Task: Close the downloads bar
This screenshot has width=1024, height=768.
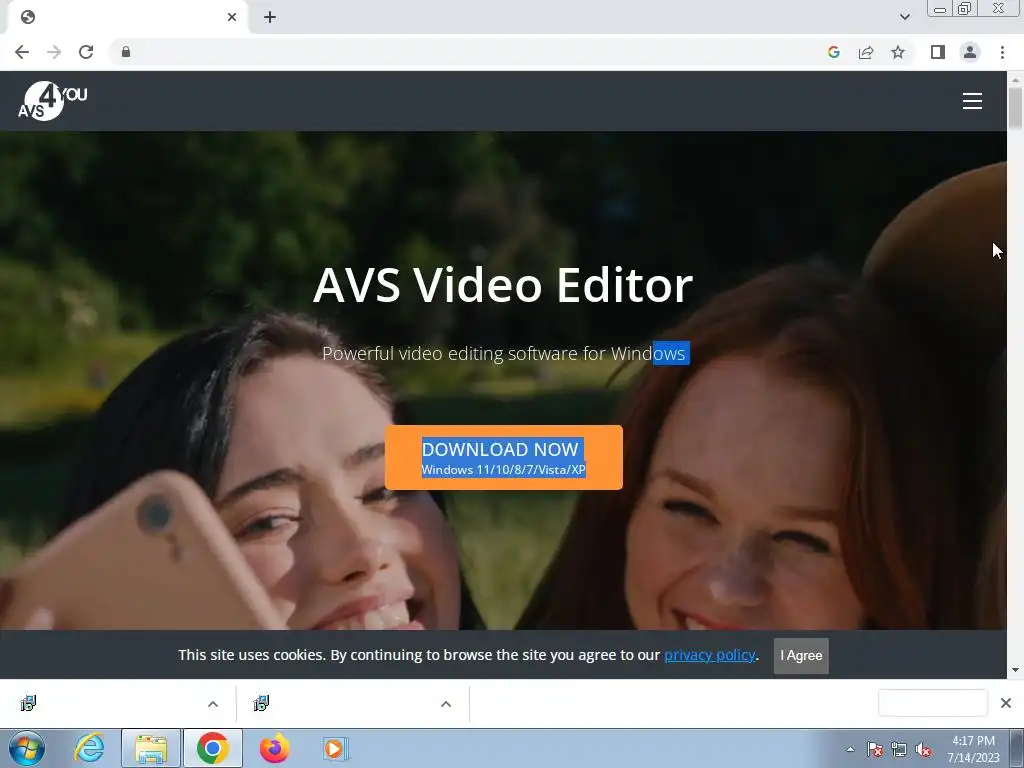Action: tap(1006, 703)
